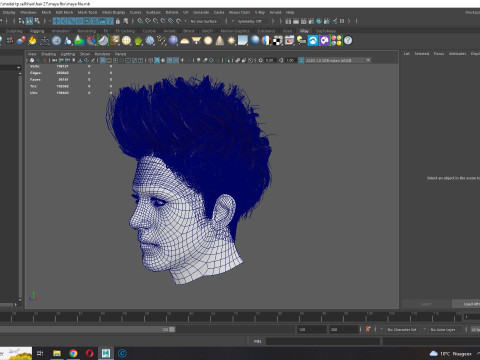Open Opera browser from the taskbar

point(90,353)
